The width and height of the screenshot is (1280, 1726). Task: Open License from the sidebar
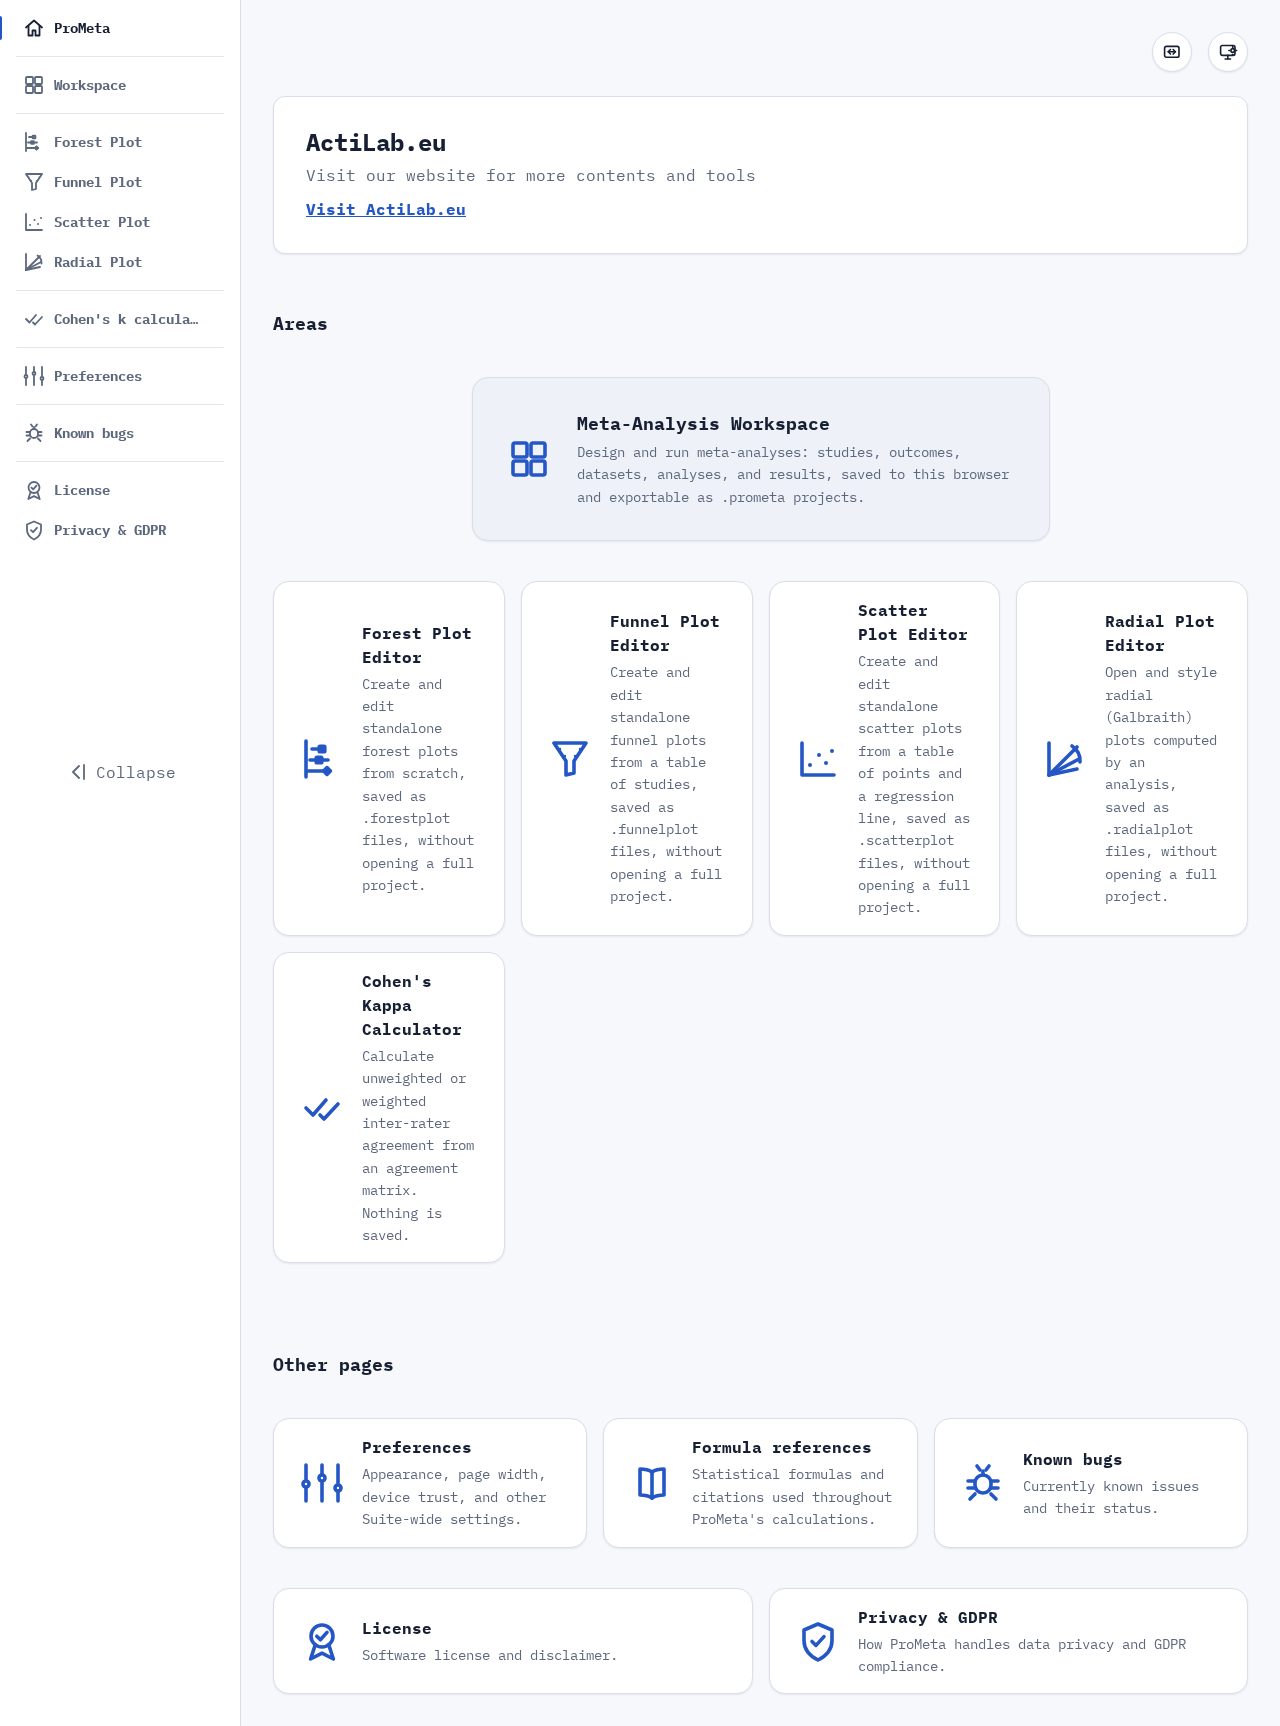pos(120,490)
